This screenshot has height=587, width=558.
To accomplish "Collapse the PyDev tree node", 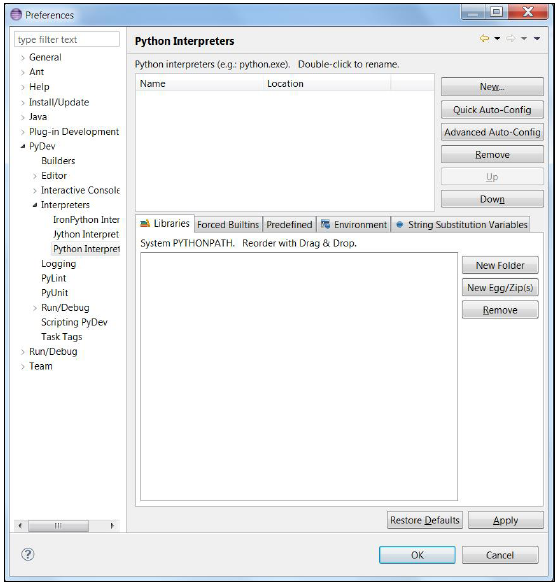I will (23, 146).
